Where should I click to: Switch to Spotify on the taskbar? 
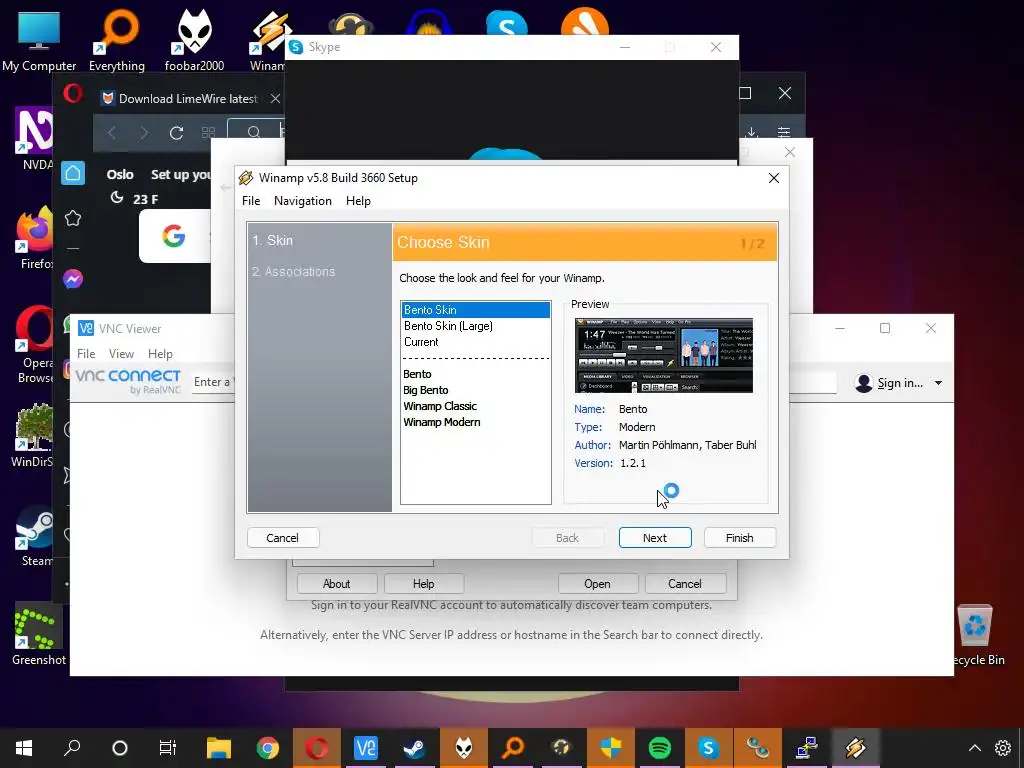(x=660, y=748)
